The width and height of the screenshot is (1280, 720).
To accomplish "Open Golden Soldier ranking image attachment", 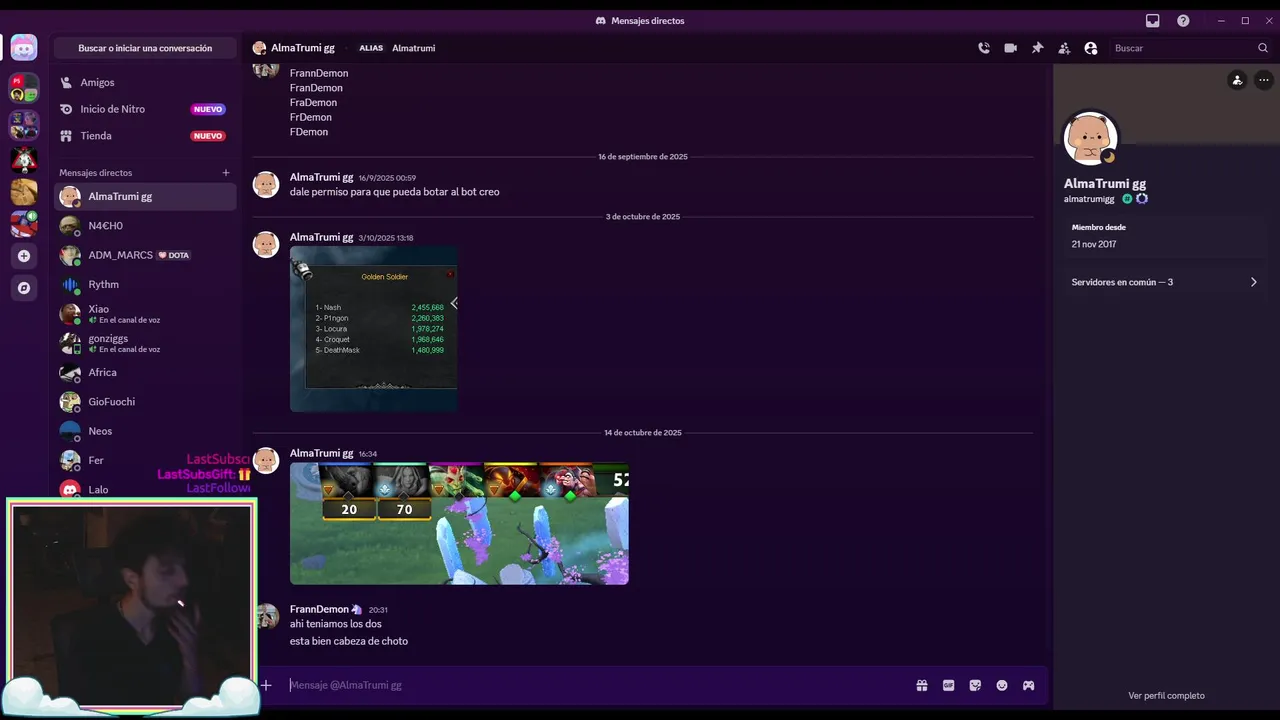I will pos(374,329).
